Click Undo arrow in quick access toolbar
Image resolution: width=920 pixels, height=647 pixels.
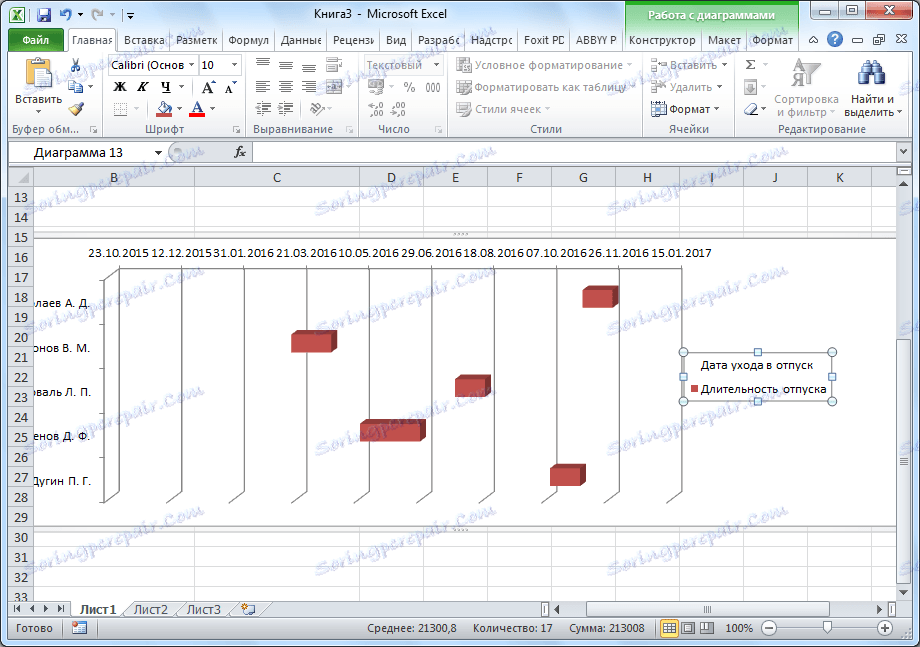(x=65, y=14)
